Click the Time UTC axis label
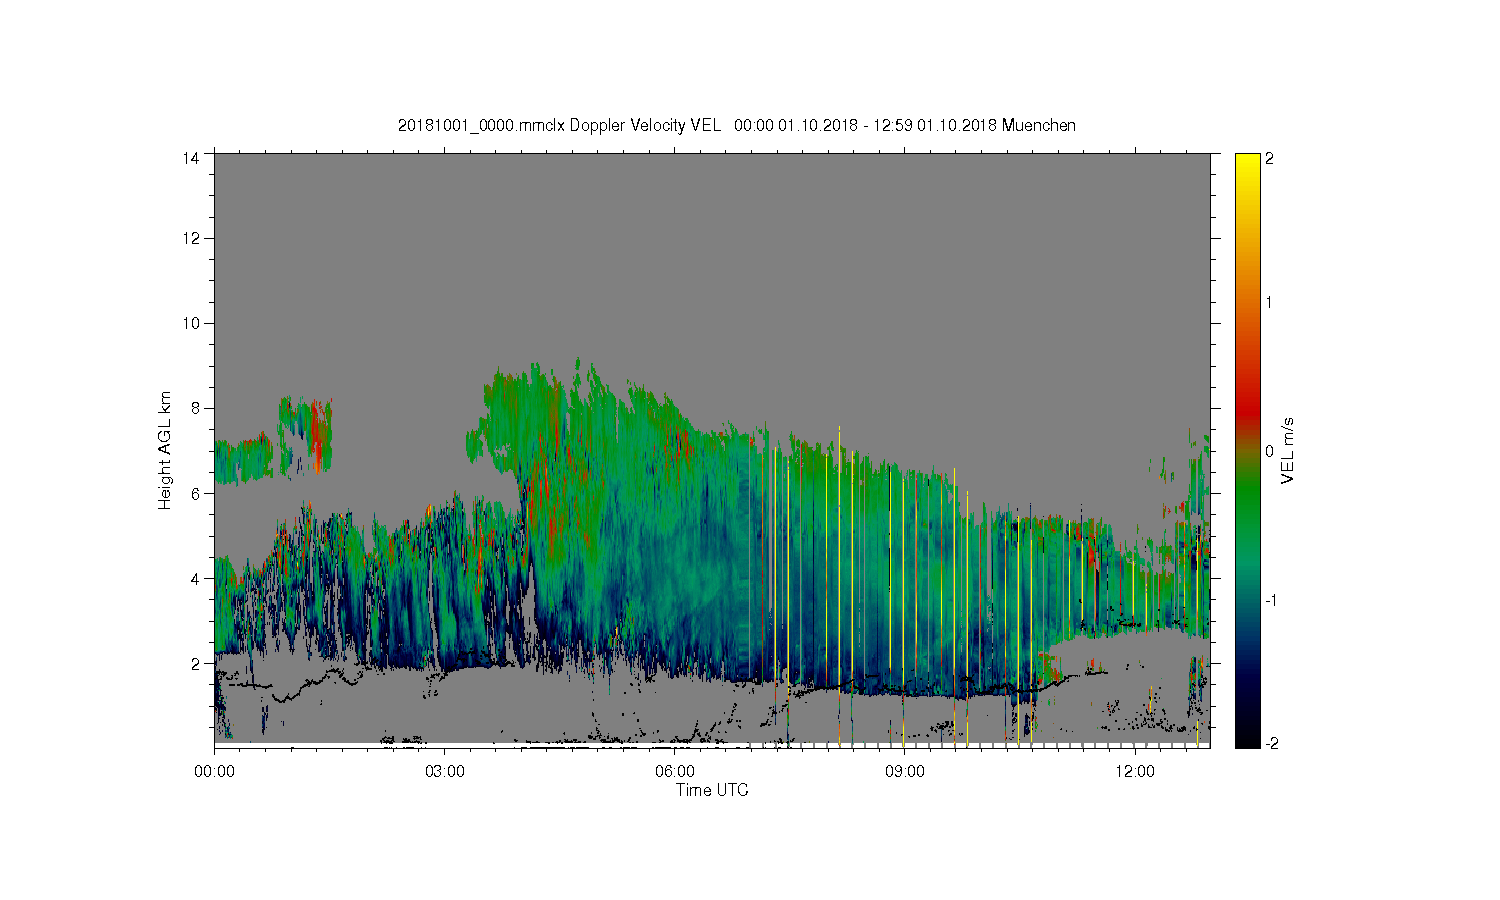 [712, 790]
